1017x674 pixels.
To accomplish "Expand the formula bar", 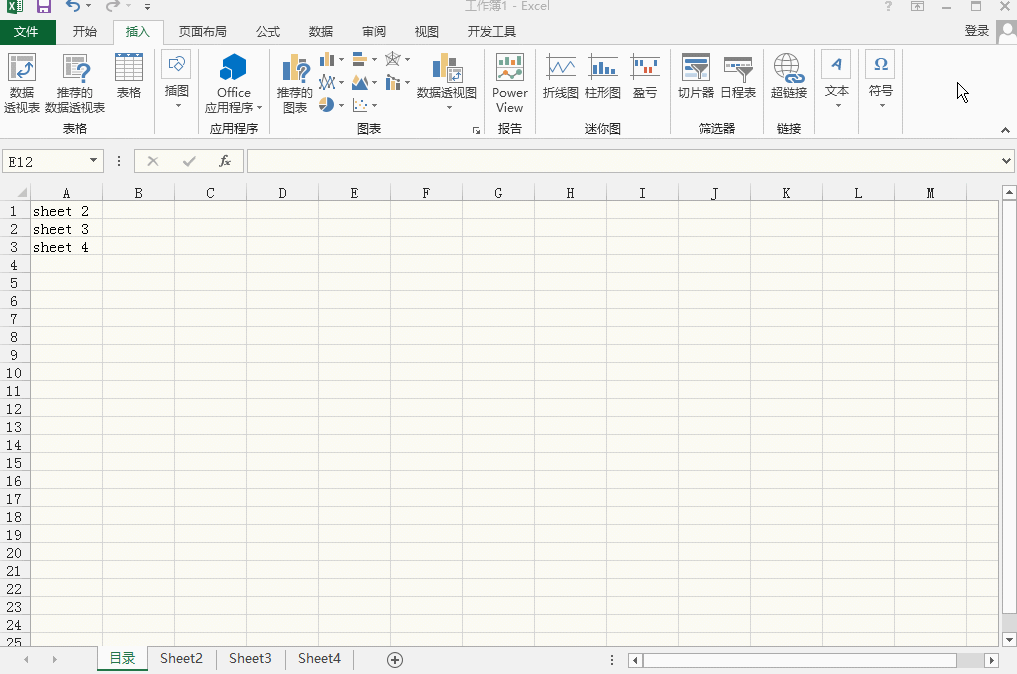I will tap(1007, 161).
